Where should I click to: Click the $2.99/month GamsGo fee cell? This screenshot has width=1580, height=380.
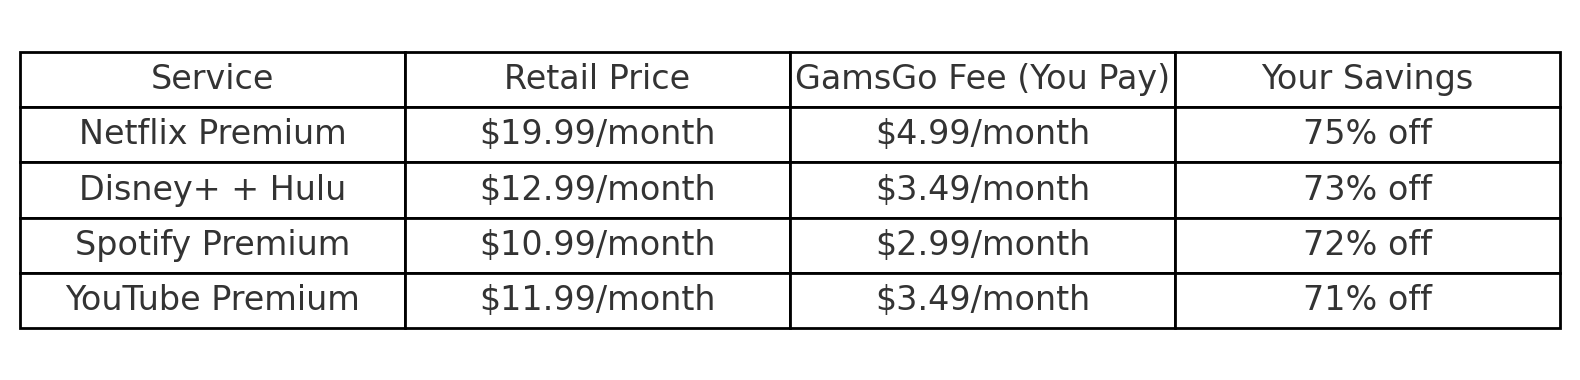click(x=982, y=245)
